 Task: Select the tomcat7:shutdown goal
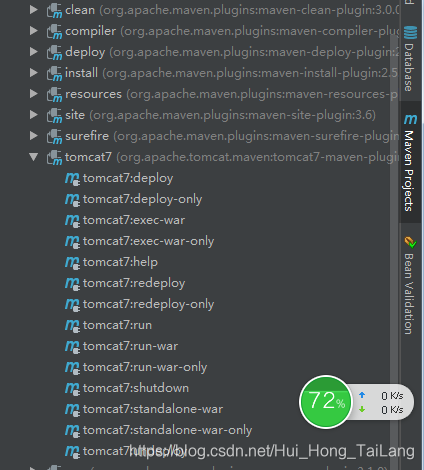pos(136,388)
